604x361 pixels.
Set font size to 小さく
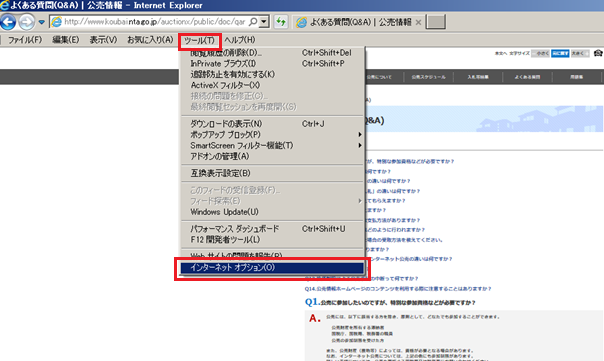pos(540,54)
